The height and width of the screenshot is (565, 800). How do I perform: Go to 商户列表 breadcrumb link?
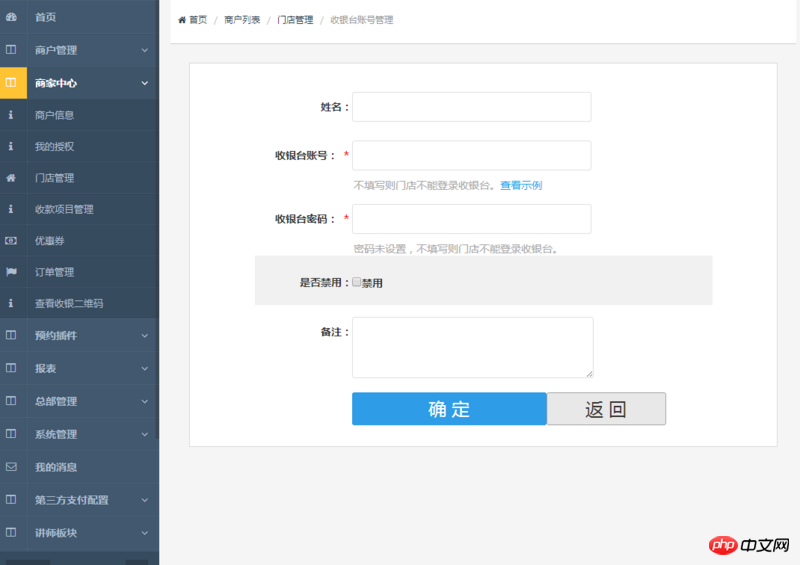[242, 20]
